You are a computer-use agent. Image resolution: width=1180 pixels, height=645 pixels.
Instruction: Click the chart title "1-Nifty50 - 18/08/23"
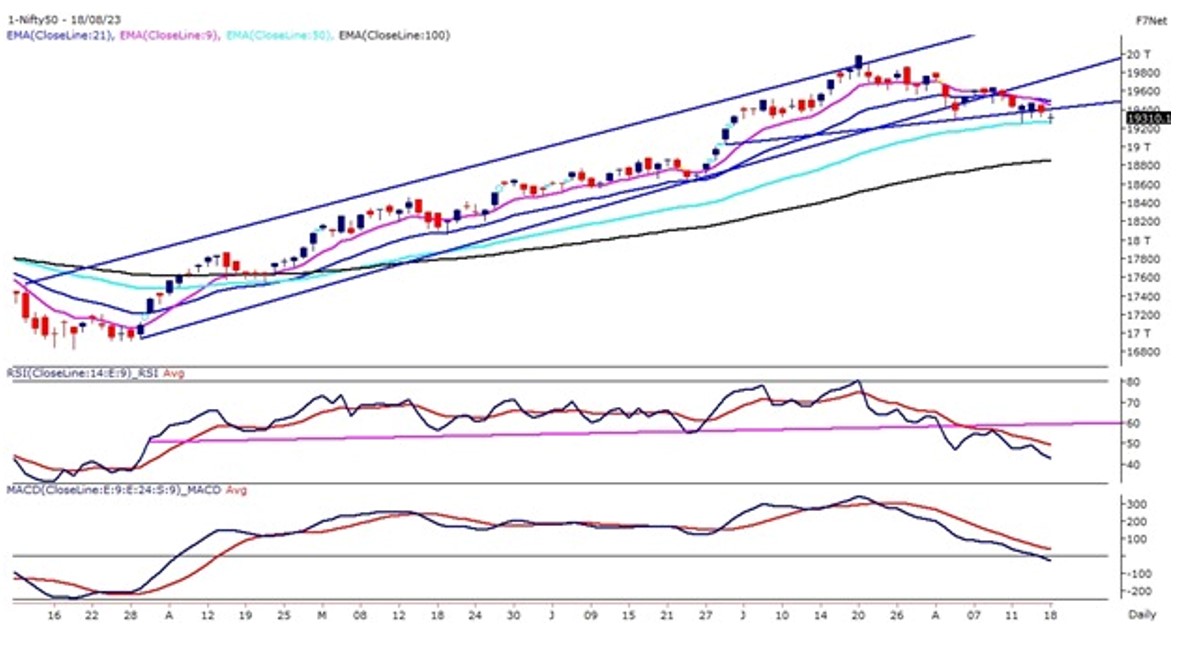pyautogui.click(x=63, y=20)
